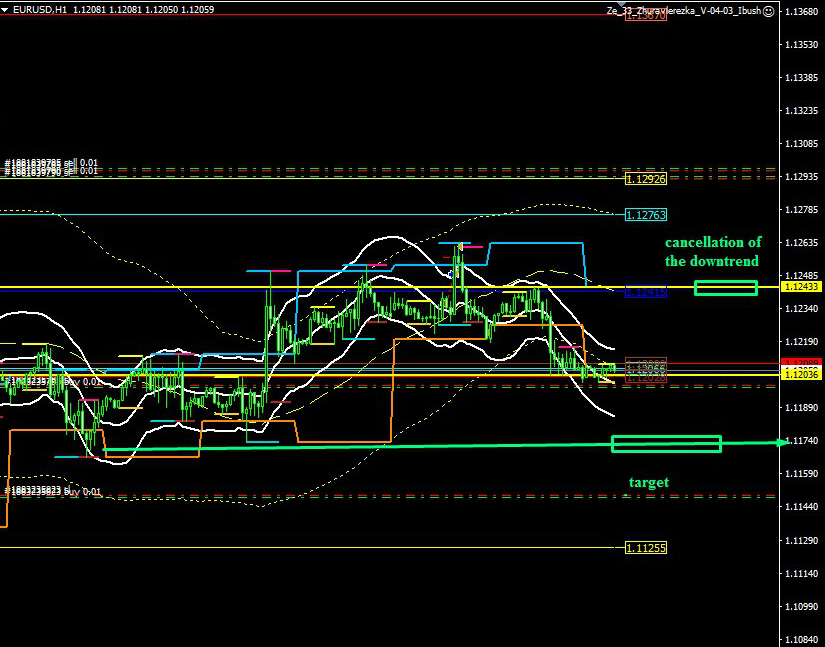Click the red 1.13670 price tag
The width and height of the screenshot is (825, 647).
coord(645,16)
